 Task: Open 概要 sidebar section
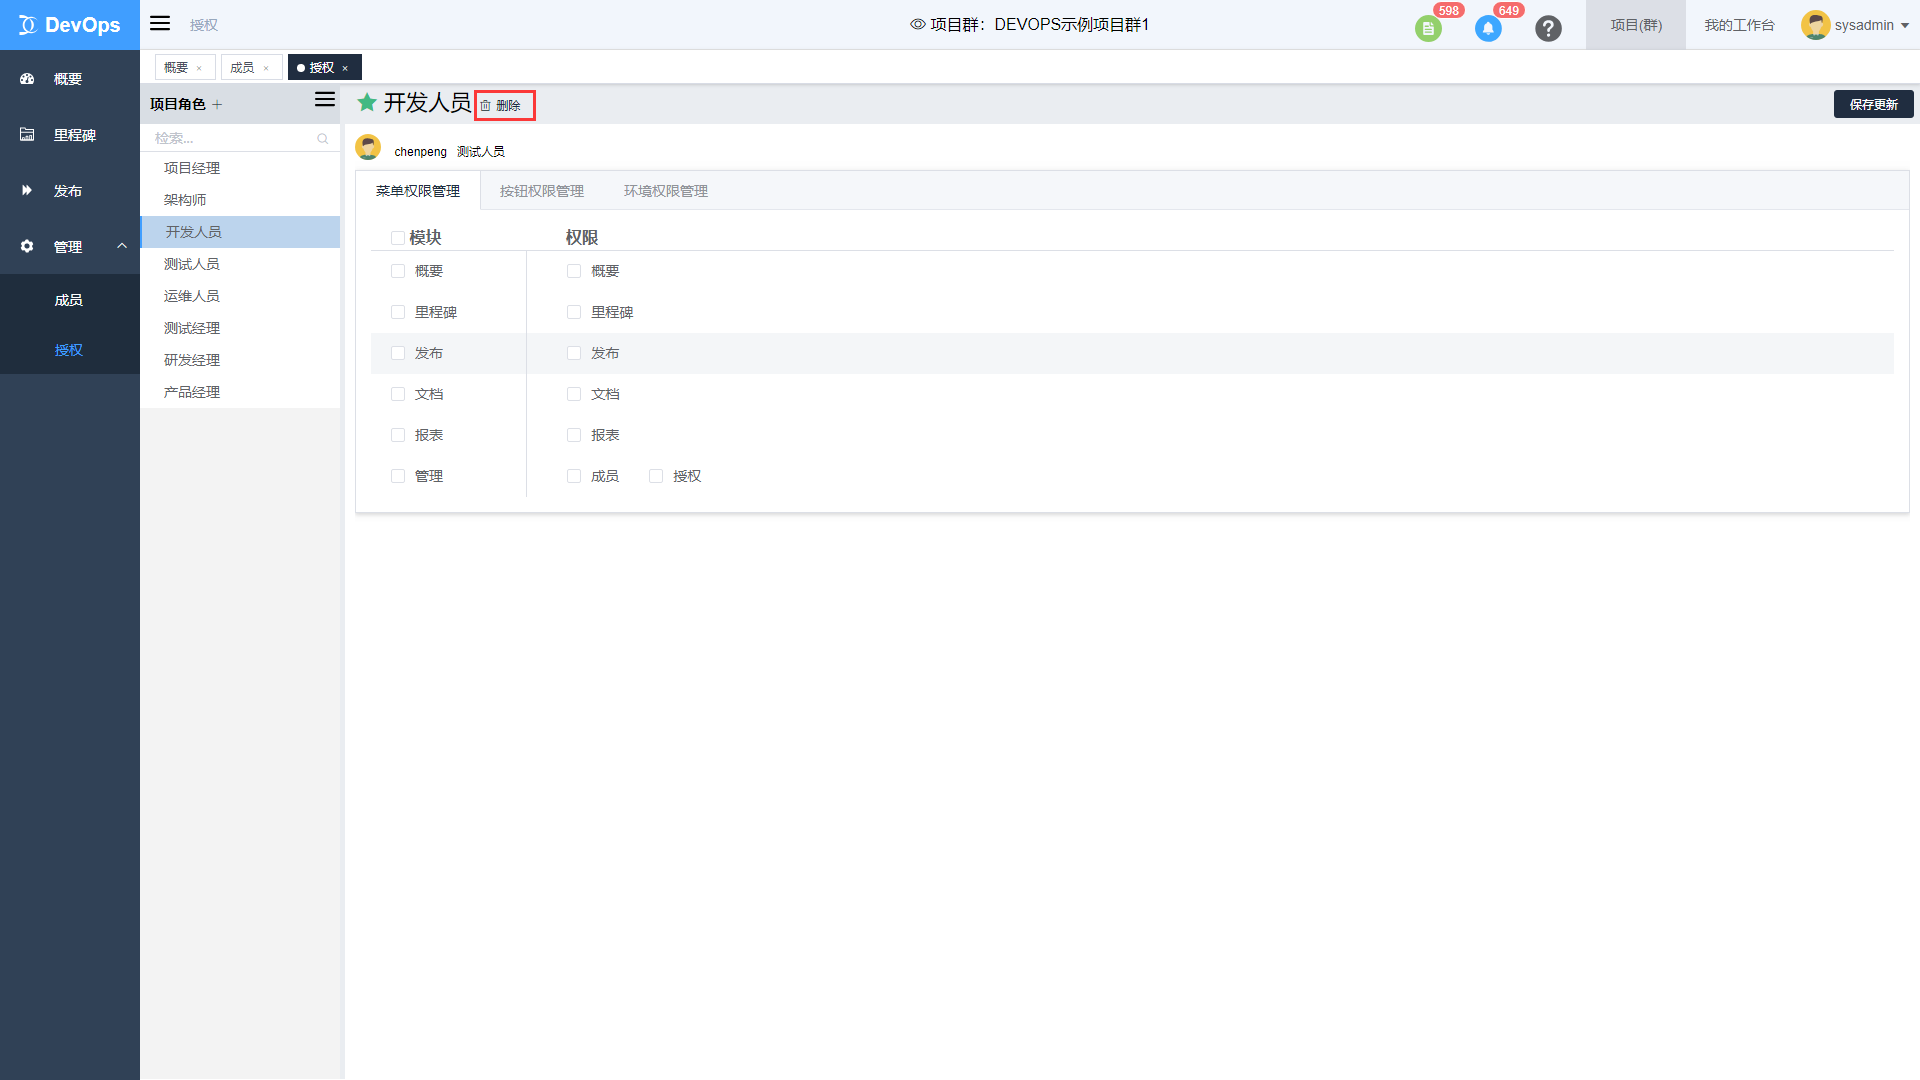point(70,78)
